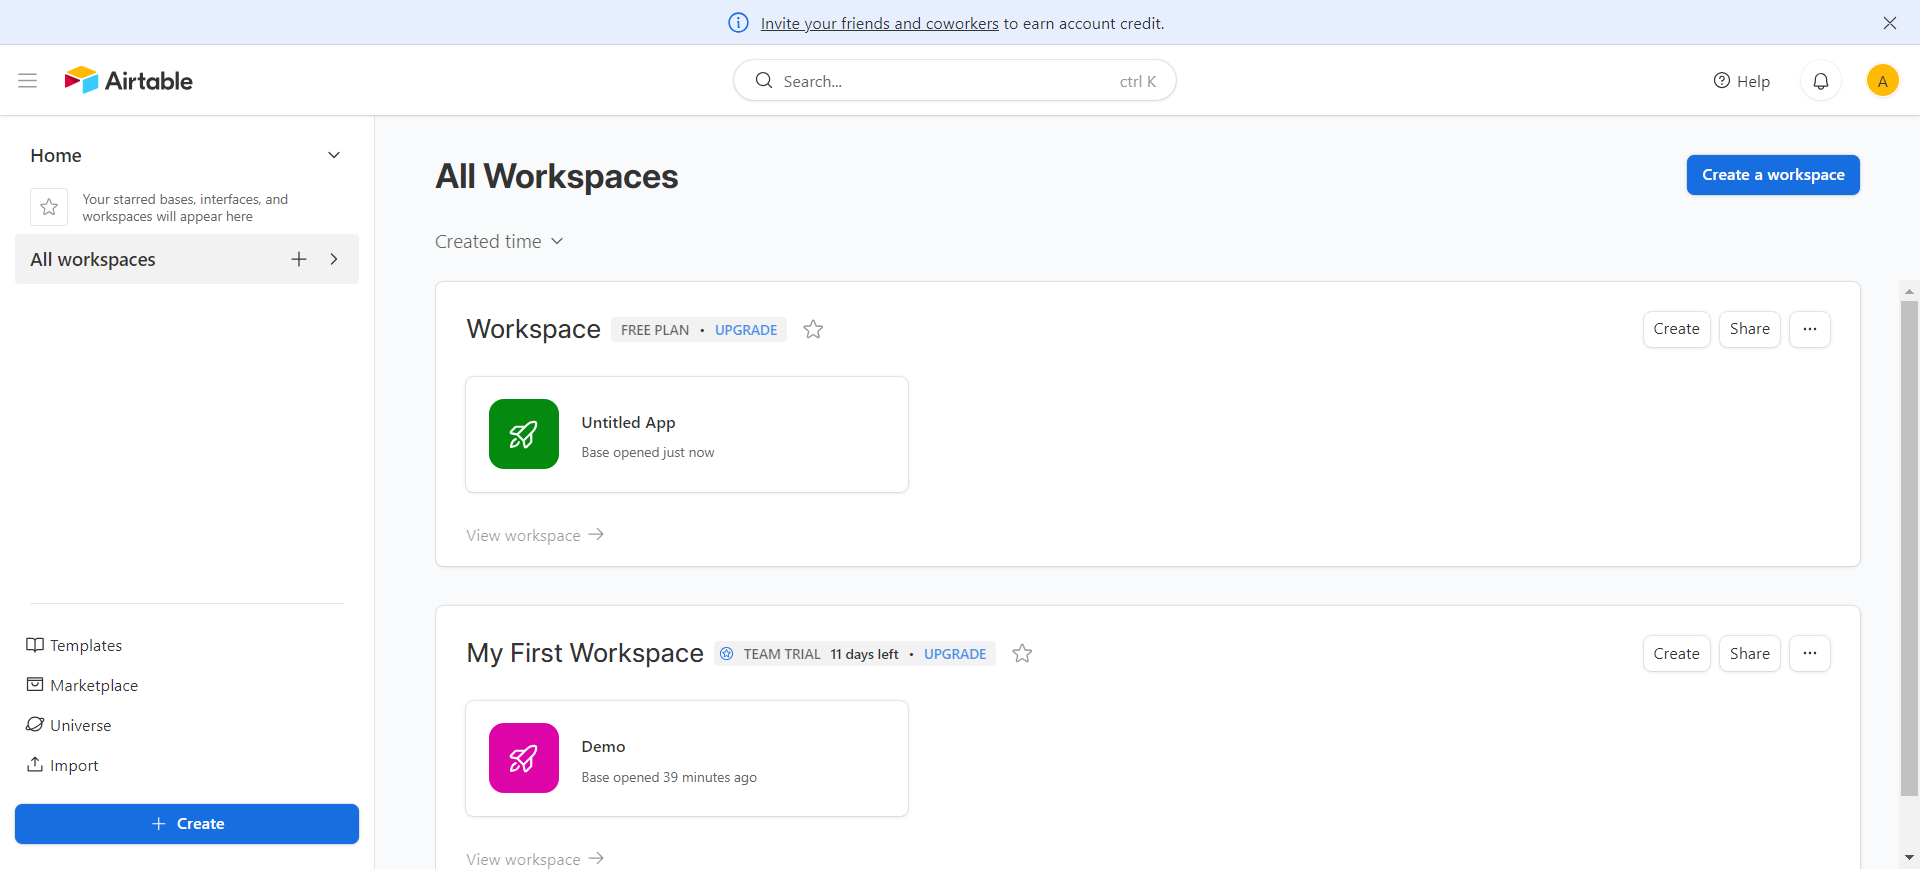Open the hamburger sidebar menu
The image size is (1920, 869).
28,81
